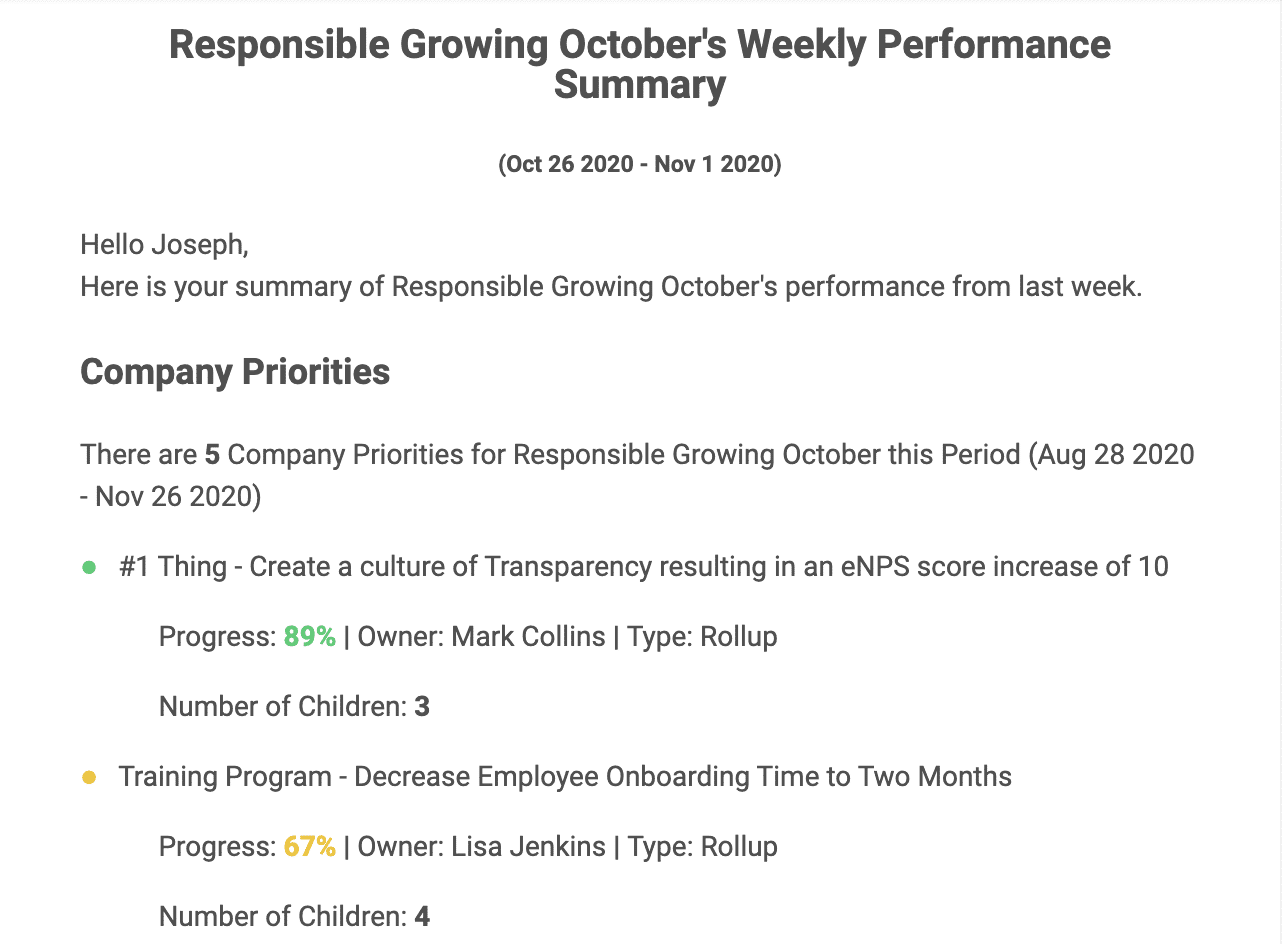Click the bold 5 Company Priorities count
This screenshot has width=1282, height=944.
[212, 455]
